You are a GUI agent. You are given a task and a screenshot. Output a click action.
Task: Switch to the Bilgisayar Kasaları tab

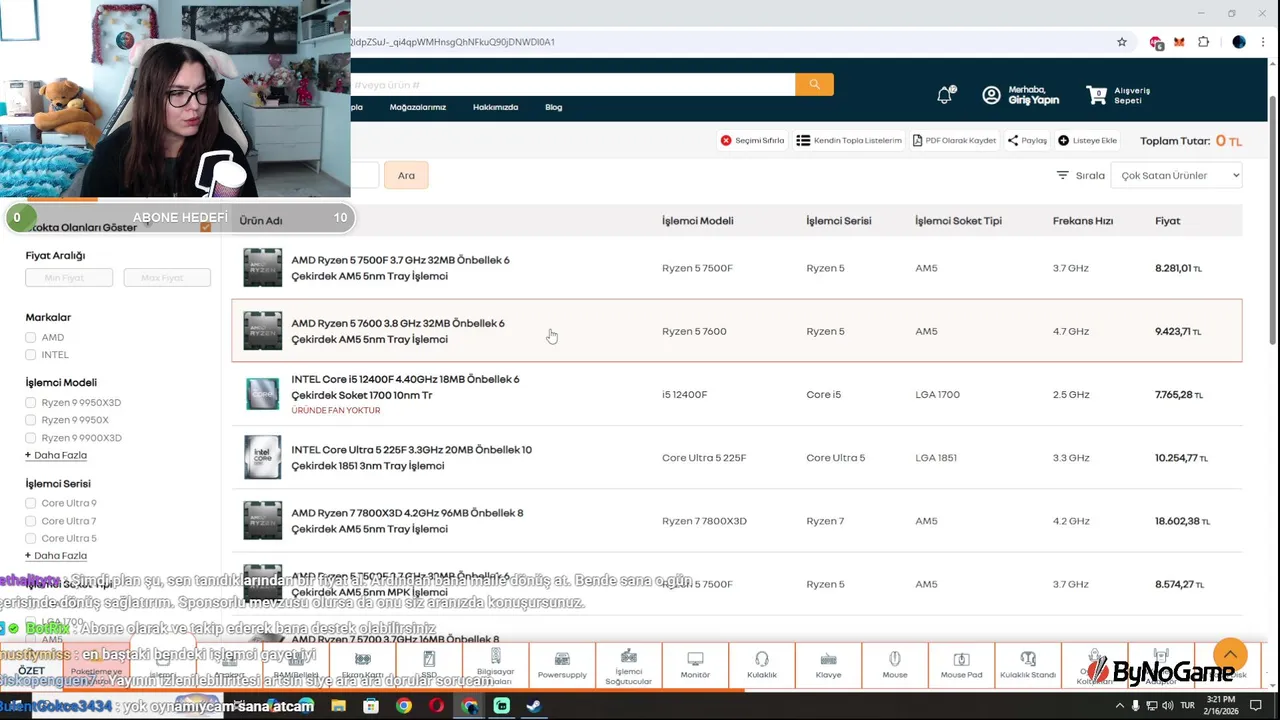pyautogui.click(x=495, y=665)
